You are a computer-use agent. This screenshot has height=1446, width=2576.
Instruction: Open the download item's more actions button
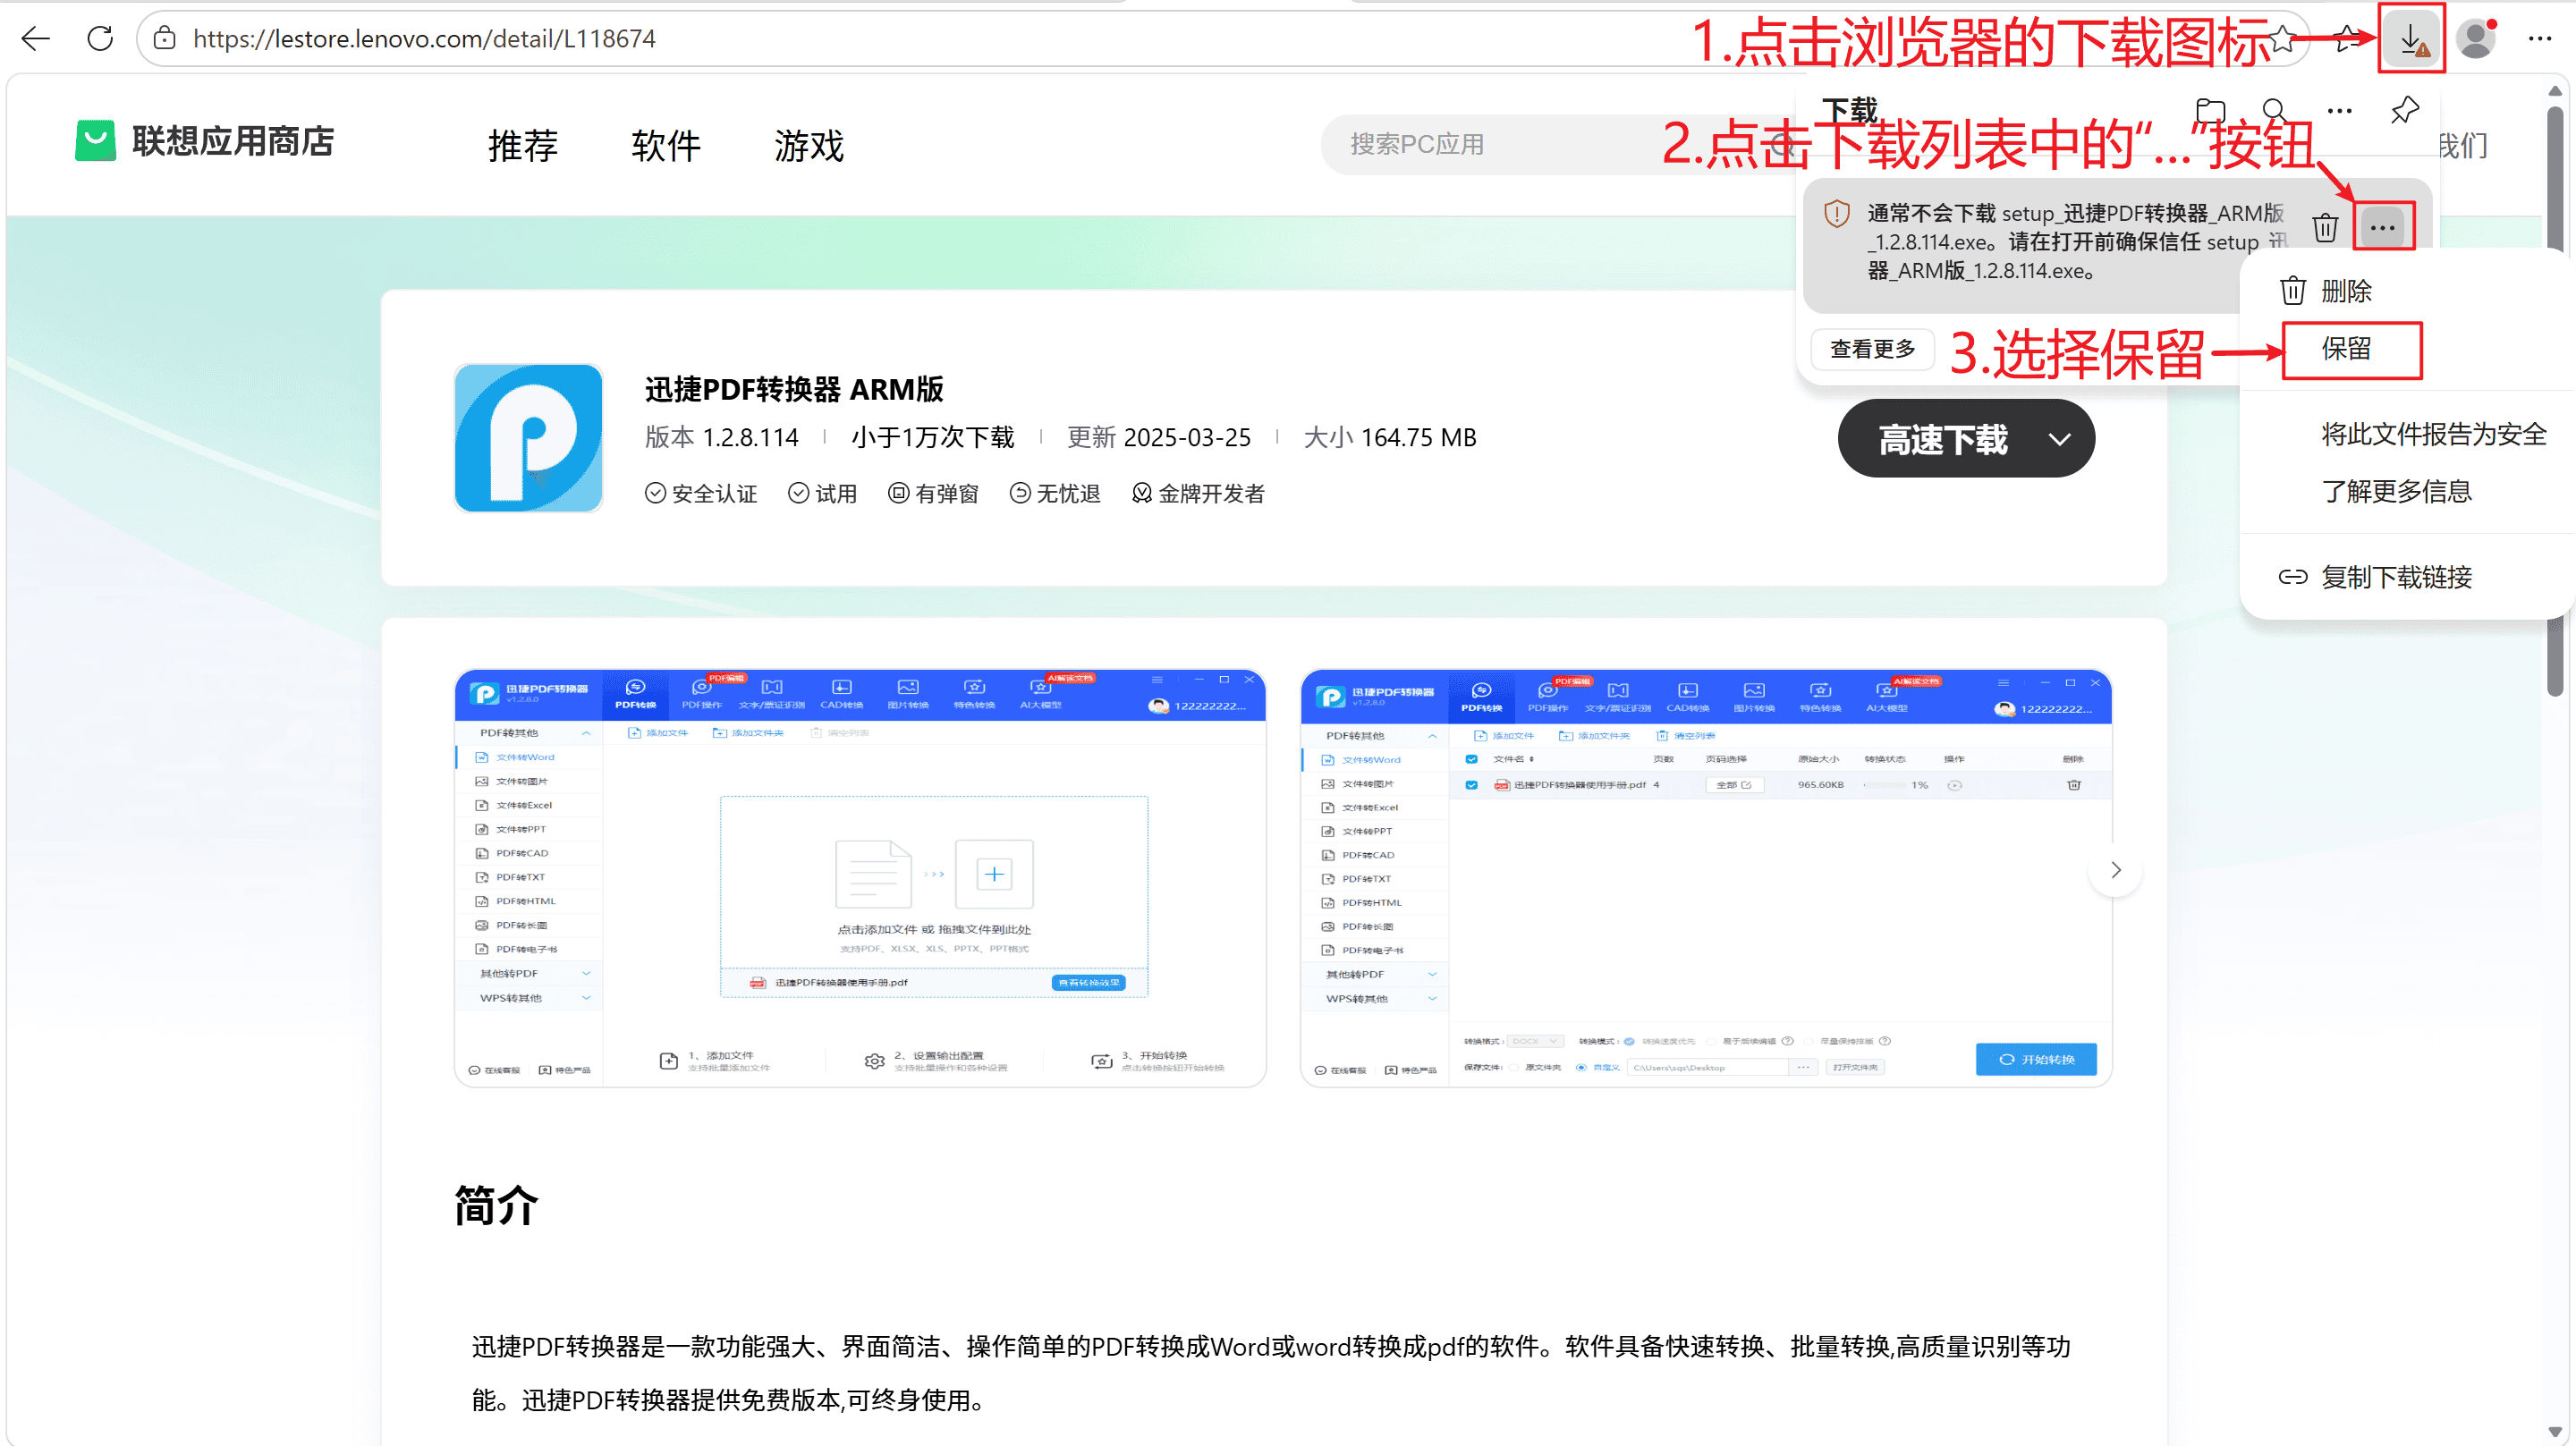(x=2383, y=228)
